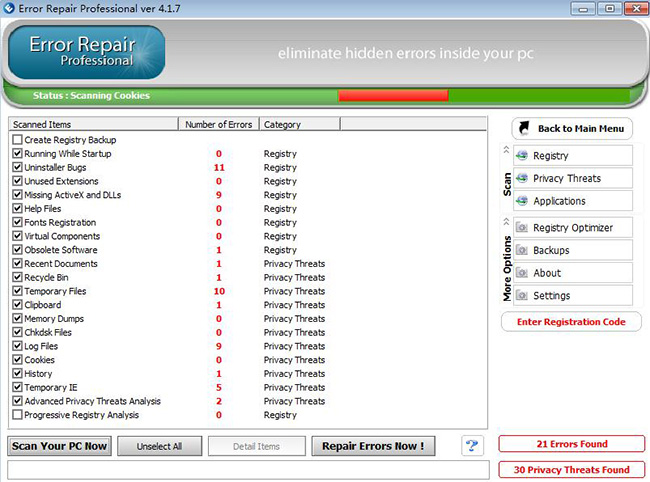
Task: Uncheck the Help Files item
Action: click(17, 208)
